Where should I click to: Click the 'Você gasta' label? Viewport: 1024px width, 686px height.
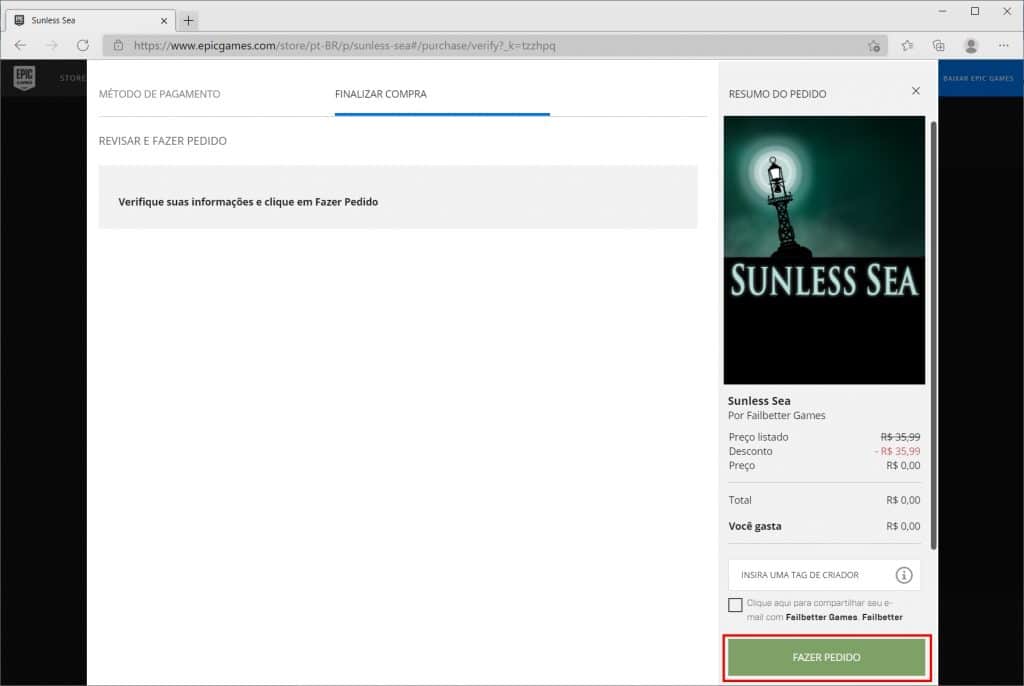coord(755,526)
